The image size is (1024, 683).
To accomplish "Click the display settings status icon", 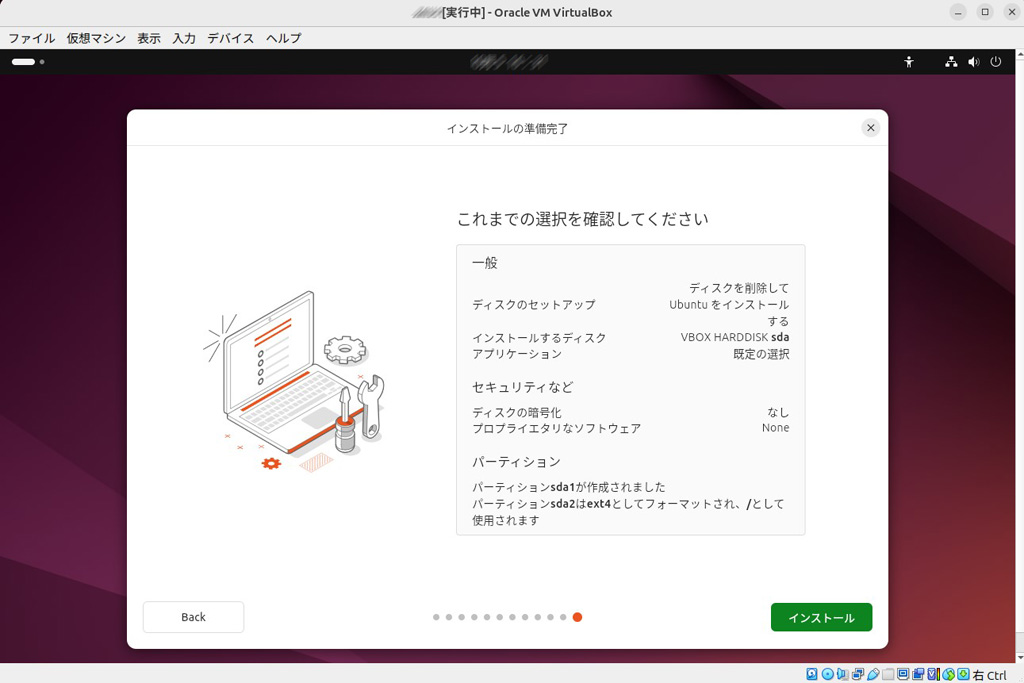I will [x=903, y=674].
